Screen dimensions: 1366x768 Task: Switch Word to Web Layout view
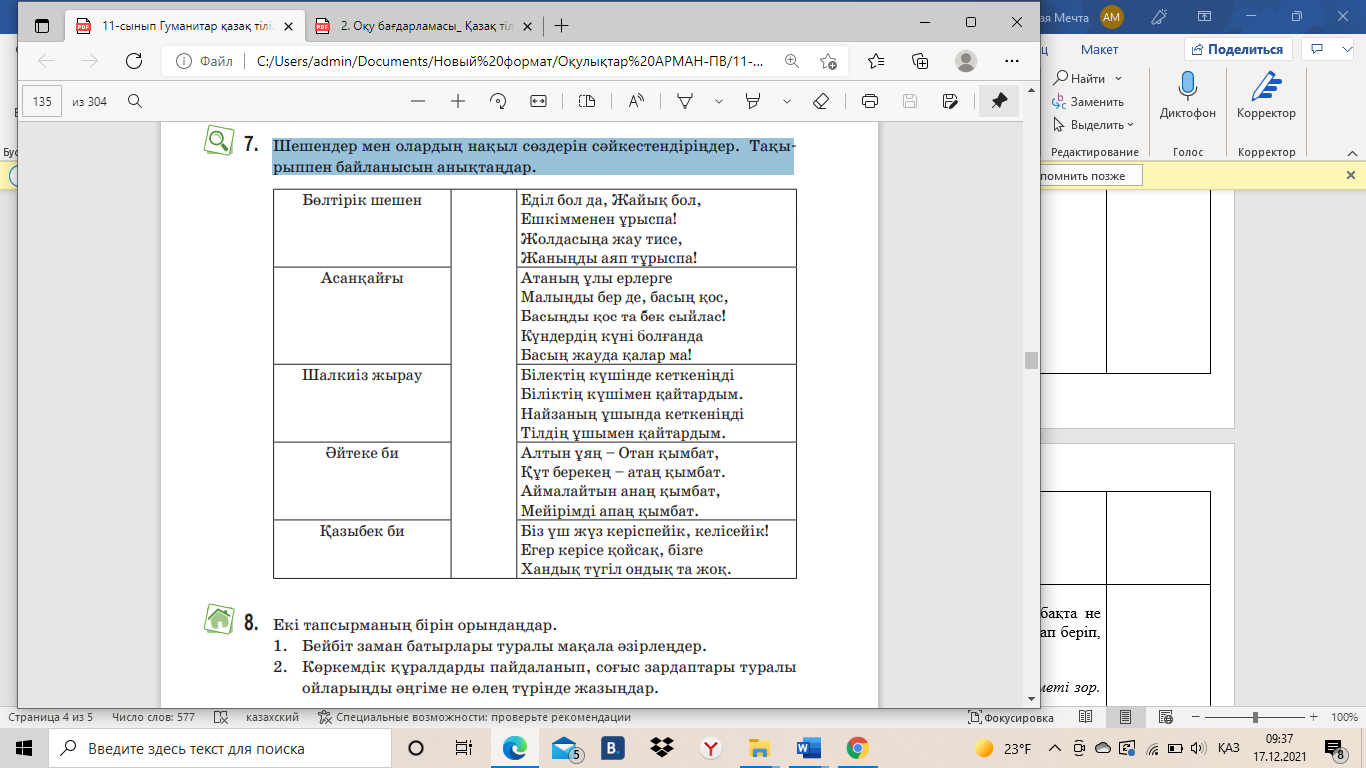[1165, 718]
